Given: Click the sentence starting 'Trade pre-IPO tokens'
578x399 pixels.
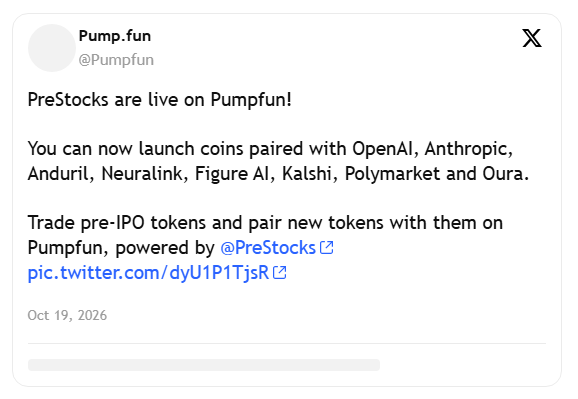Looking at the screenshot, I should pyautogui.click(x=265, y=235).
